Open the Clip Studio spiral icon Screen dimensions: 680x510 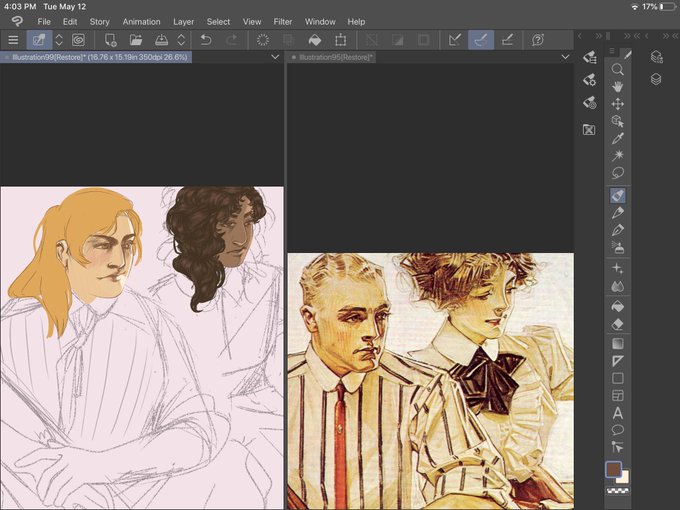pos(78,40)
